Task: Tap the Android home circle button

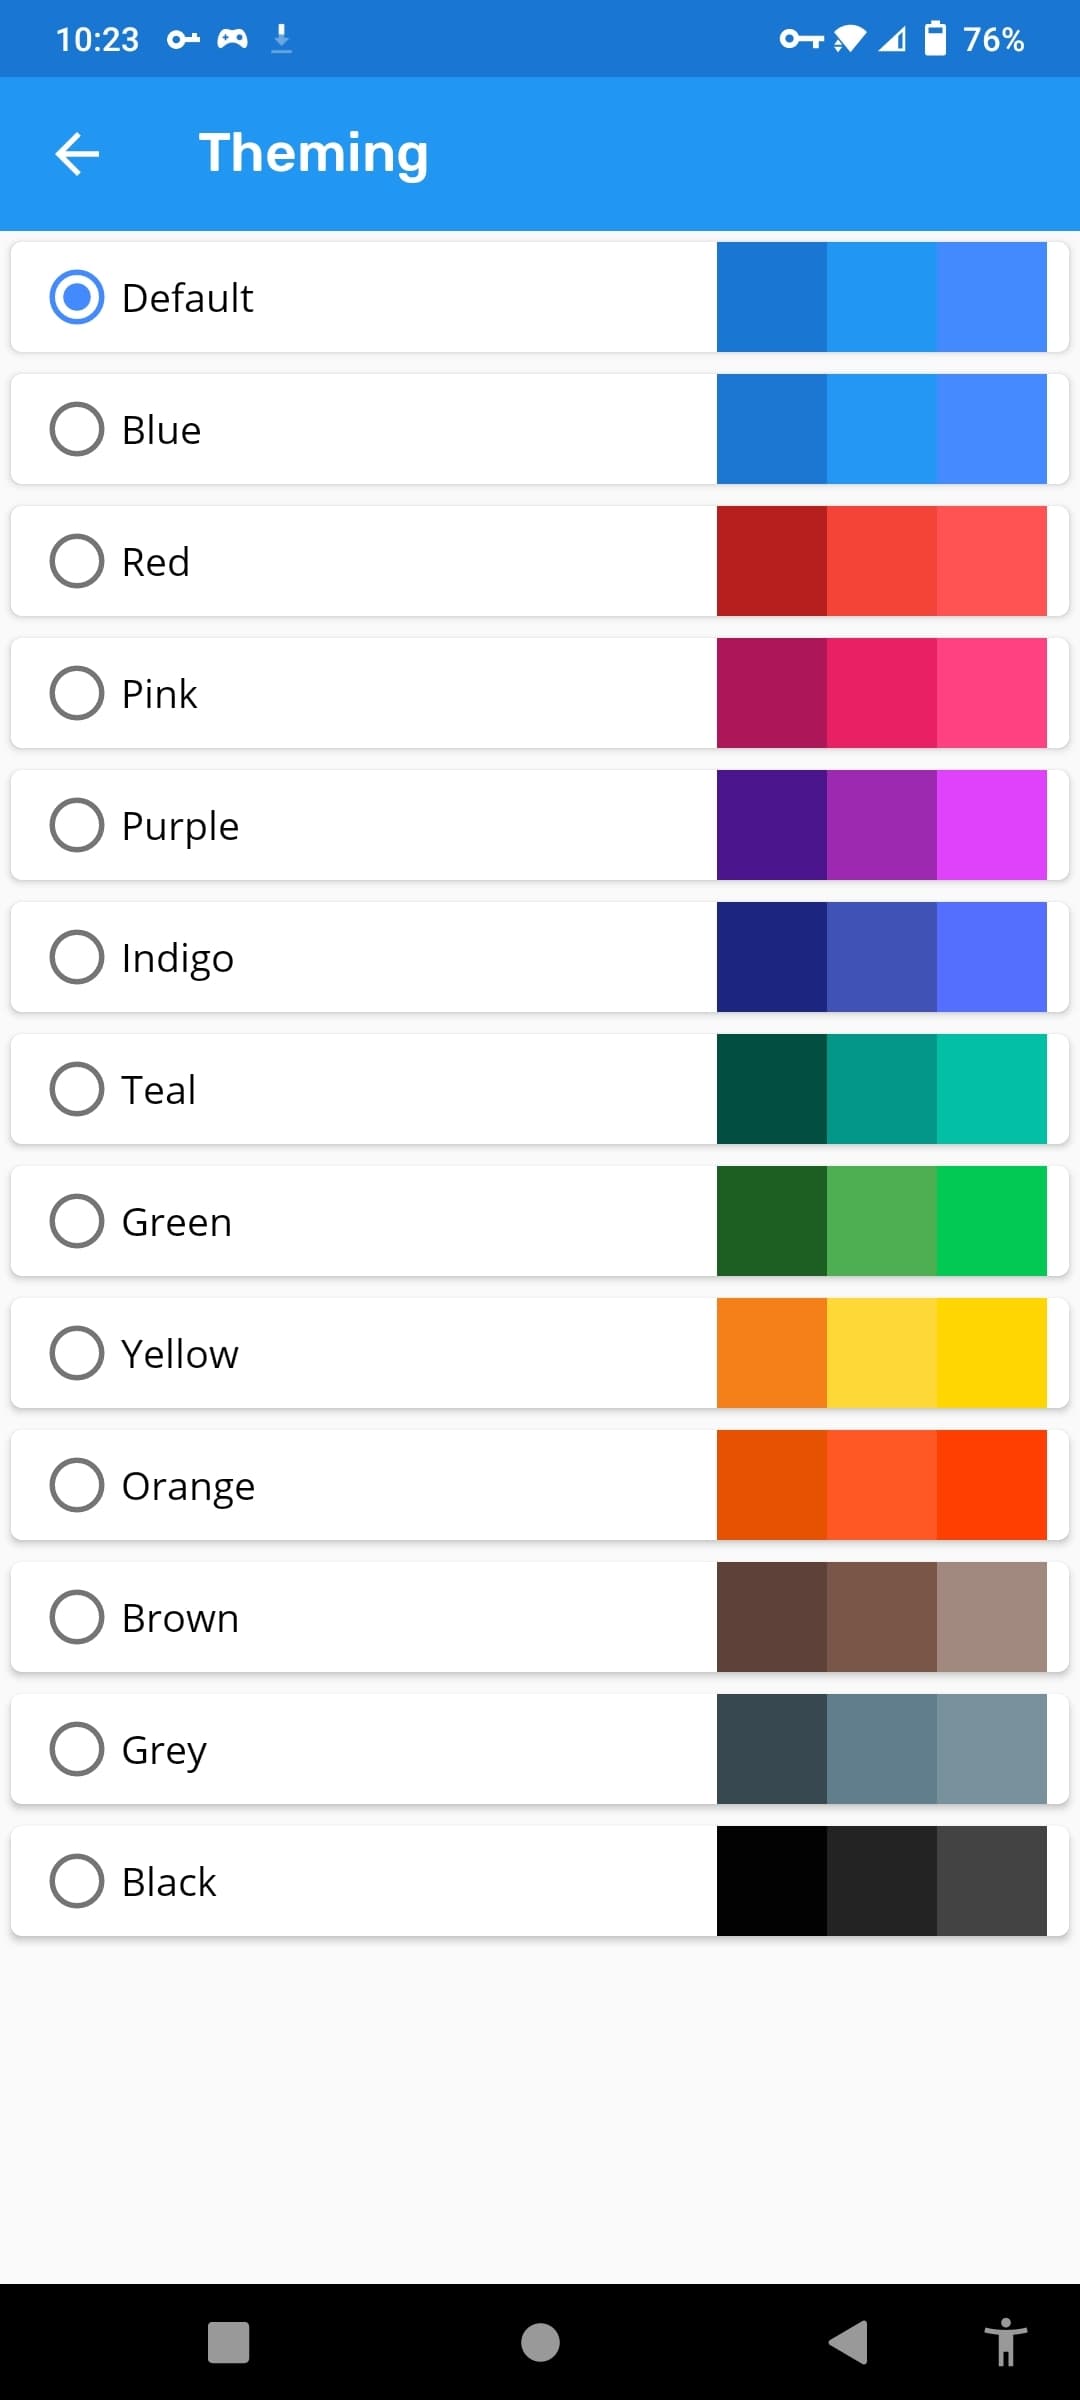Action: tap(540, 2342)
